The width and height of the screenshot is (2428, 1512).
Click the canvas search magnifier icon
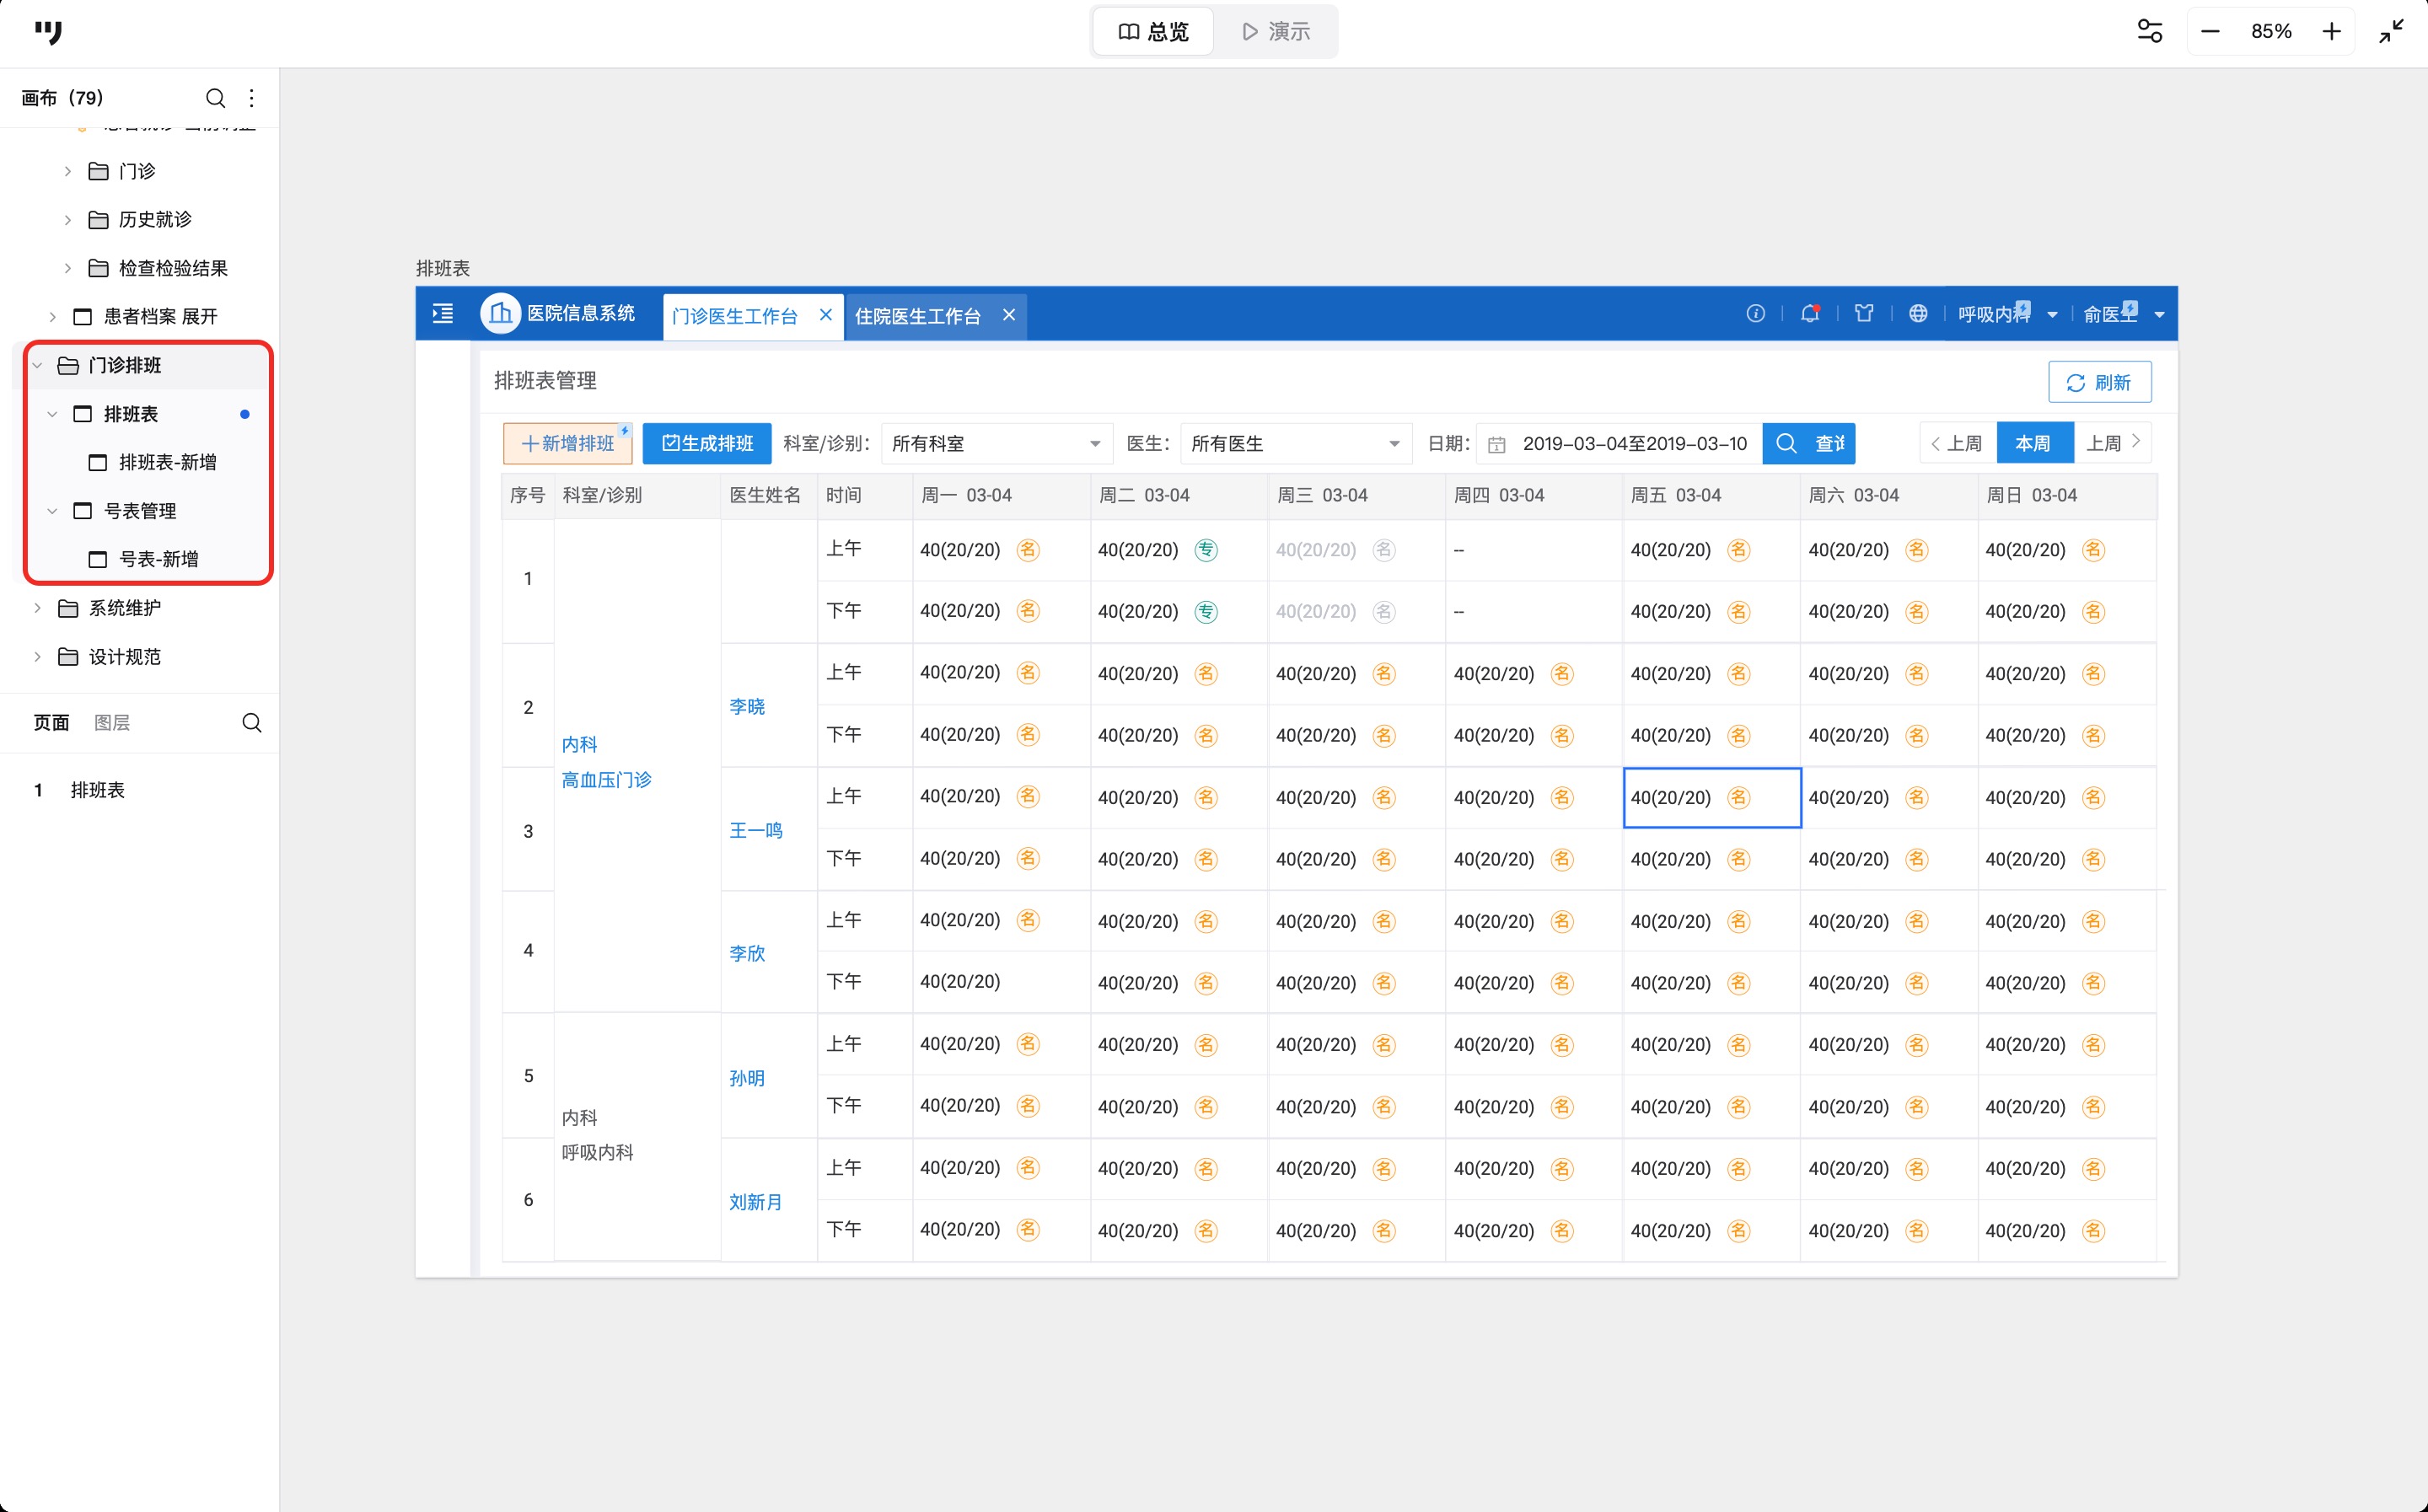[215, 98]
